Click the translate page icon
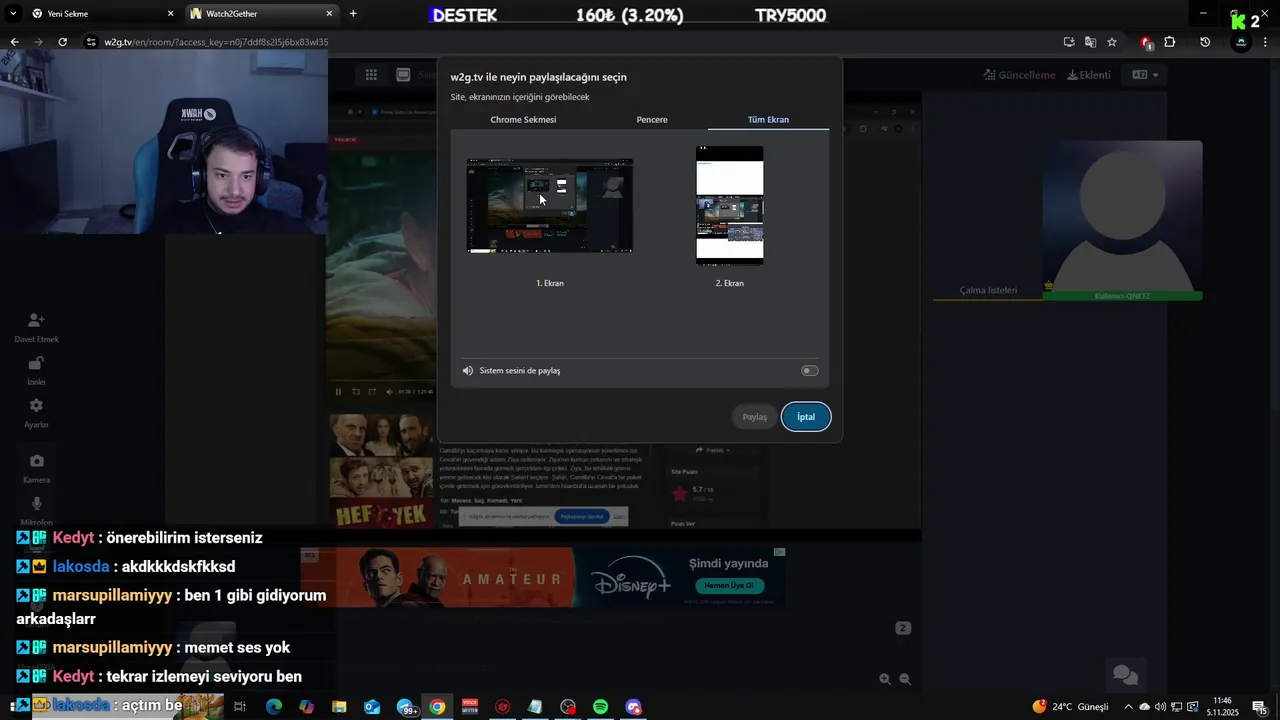 pyautogui.click(x=1090, y=42)
